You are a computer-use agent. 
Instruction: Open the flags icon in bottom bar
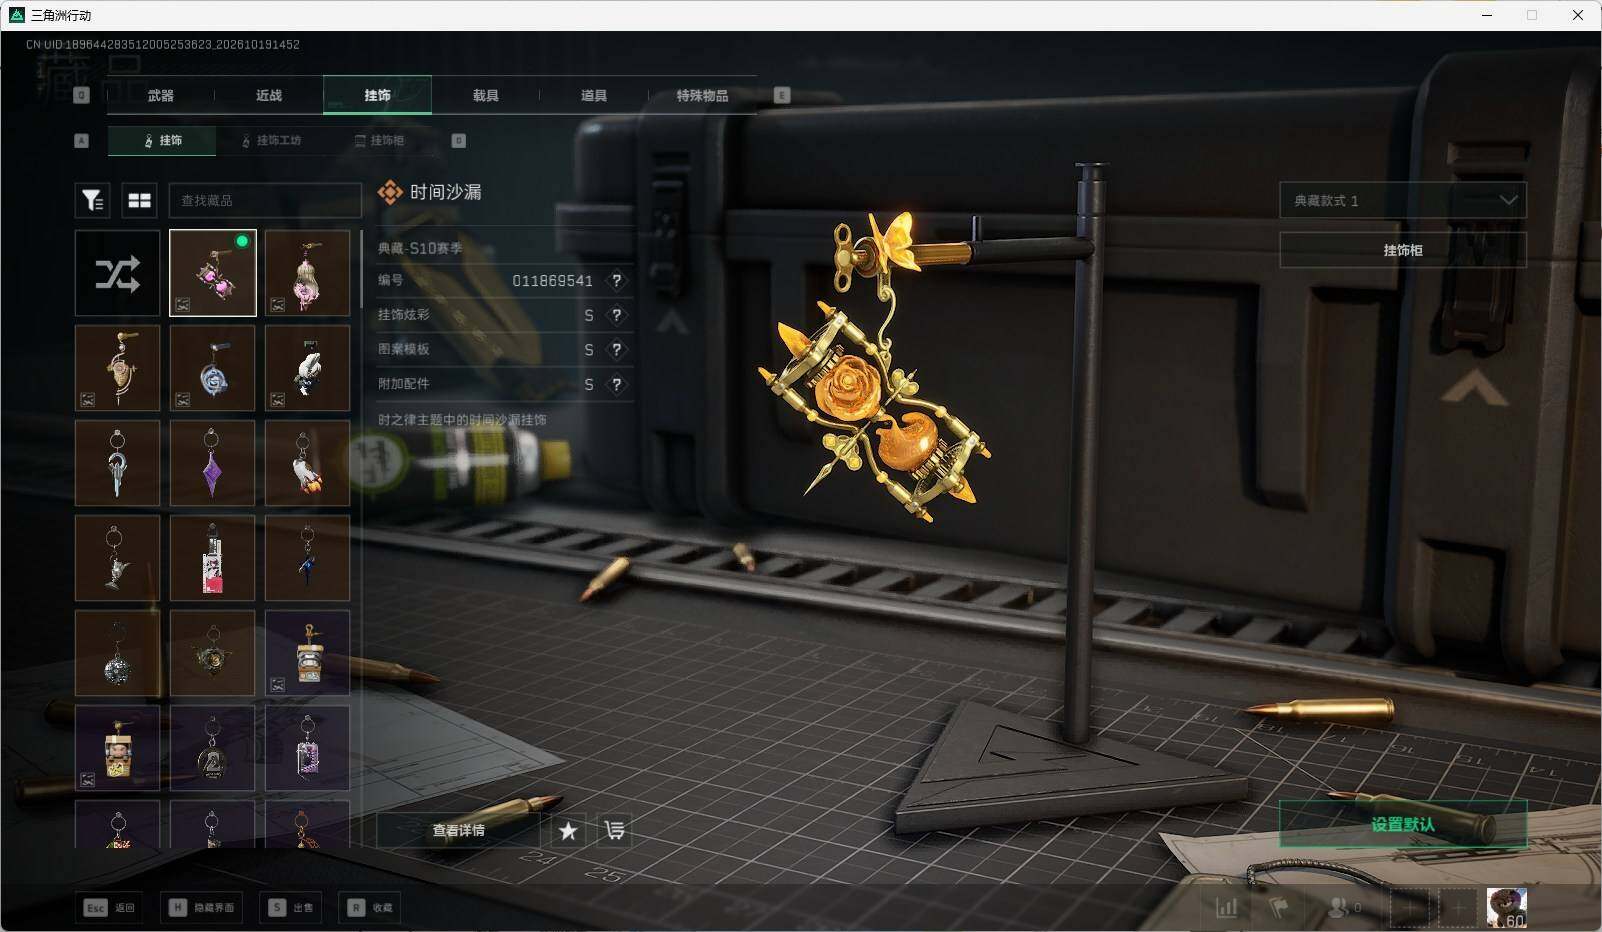coord(1279,907)
